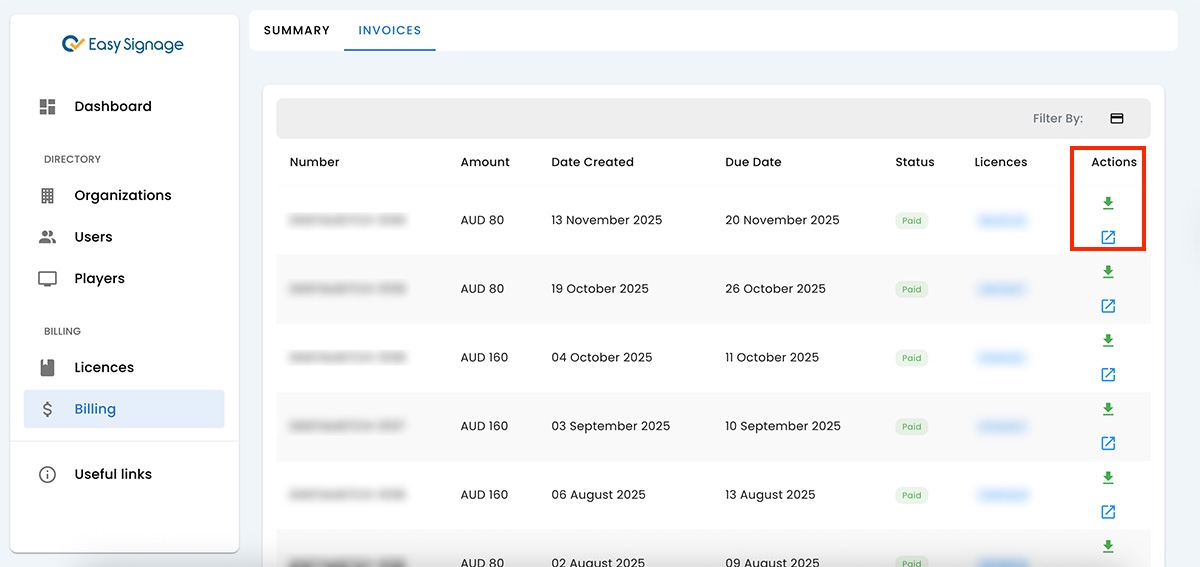Image resolution: width=1200 pixels, height=567 pixels.
Task: Download the 06 August 2025 invoice
Action: point(1108,477)
